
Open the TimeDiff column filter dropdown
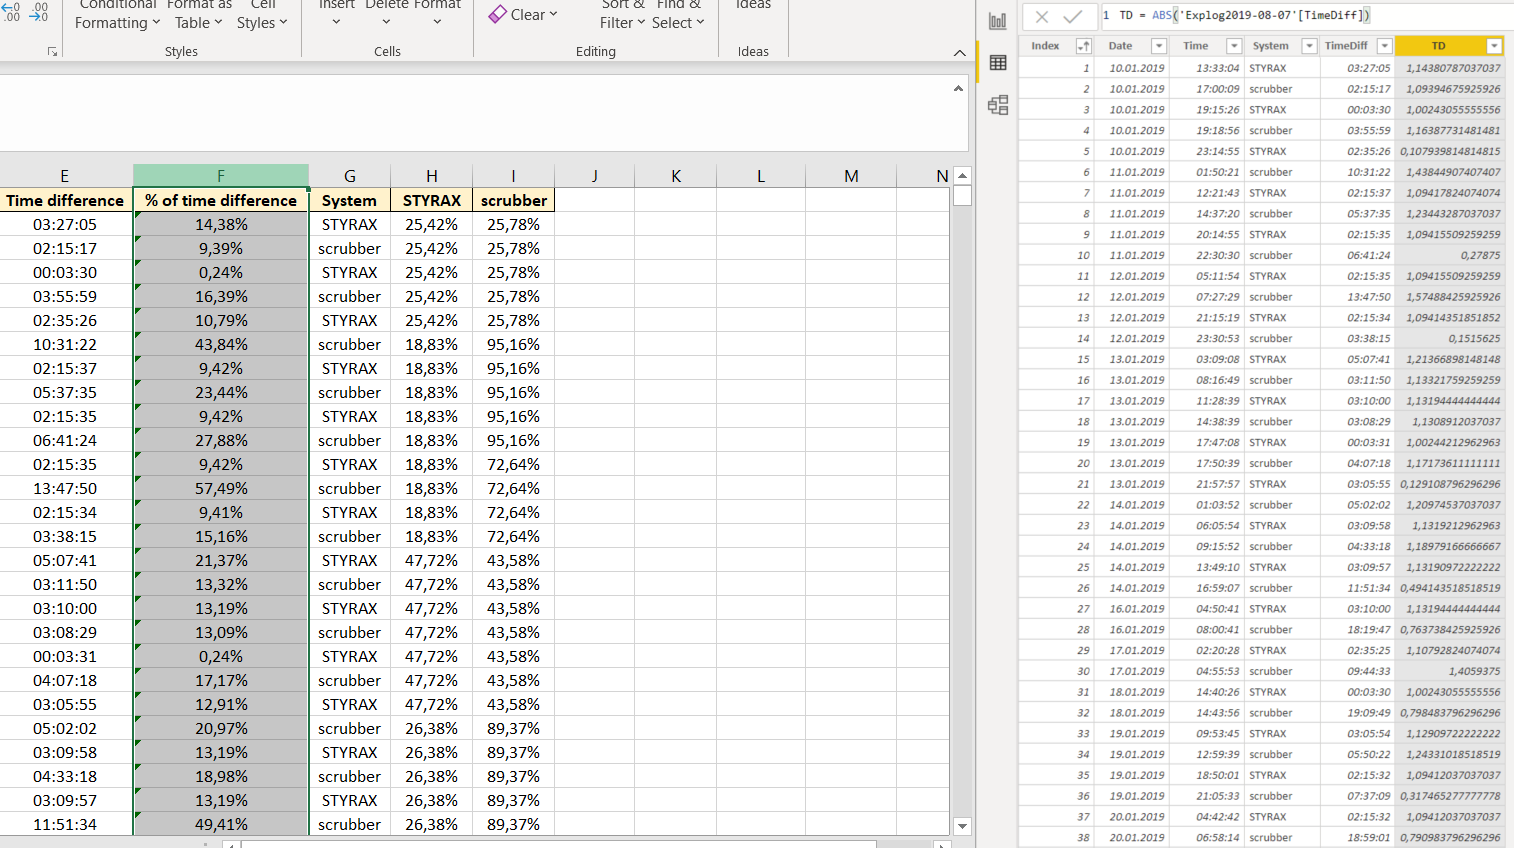(1384, 46)
